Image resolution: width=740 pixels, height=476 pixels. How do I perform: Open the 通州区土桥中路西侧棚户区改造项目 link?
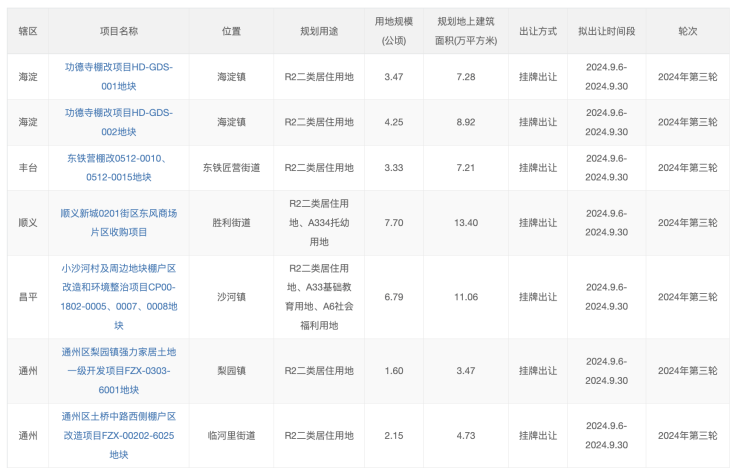tap(118, 435)
